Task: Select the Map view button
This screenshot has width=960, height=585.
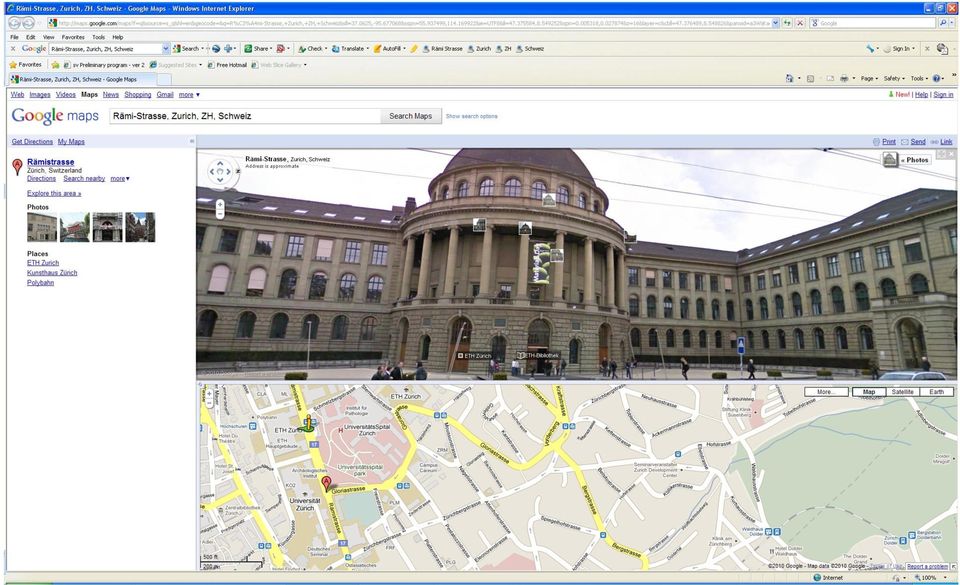Action: [869, 392]
